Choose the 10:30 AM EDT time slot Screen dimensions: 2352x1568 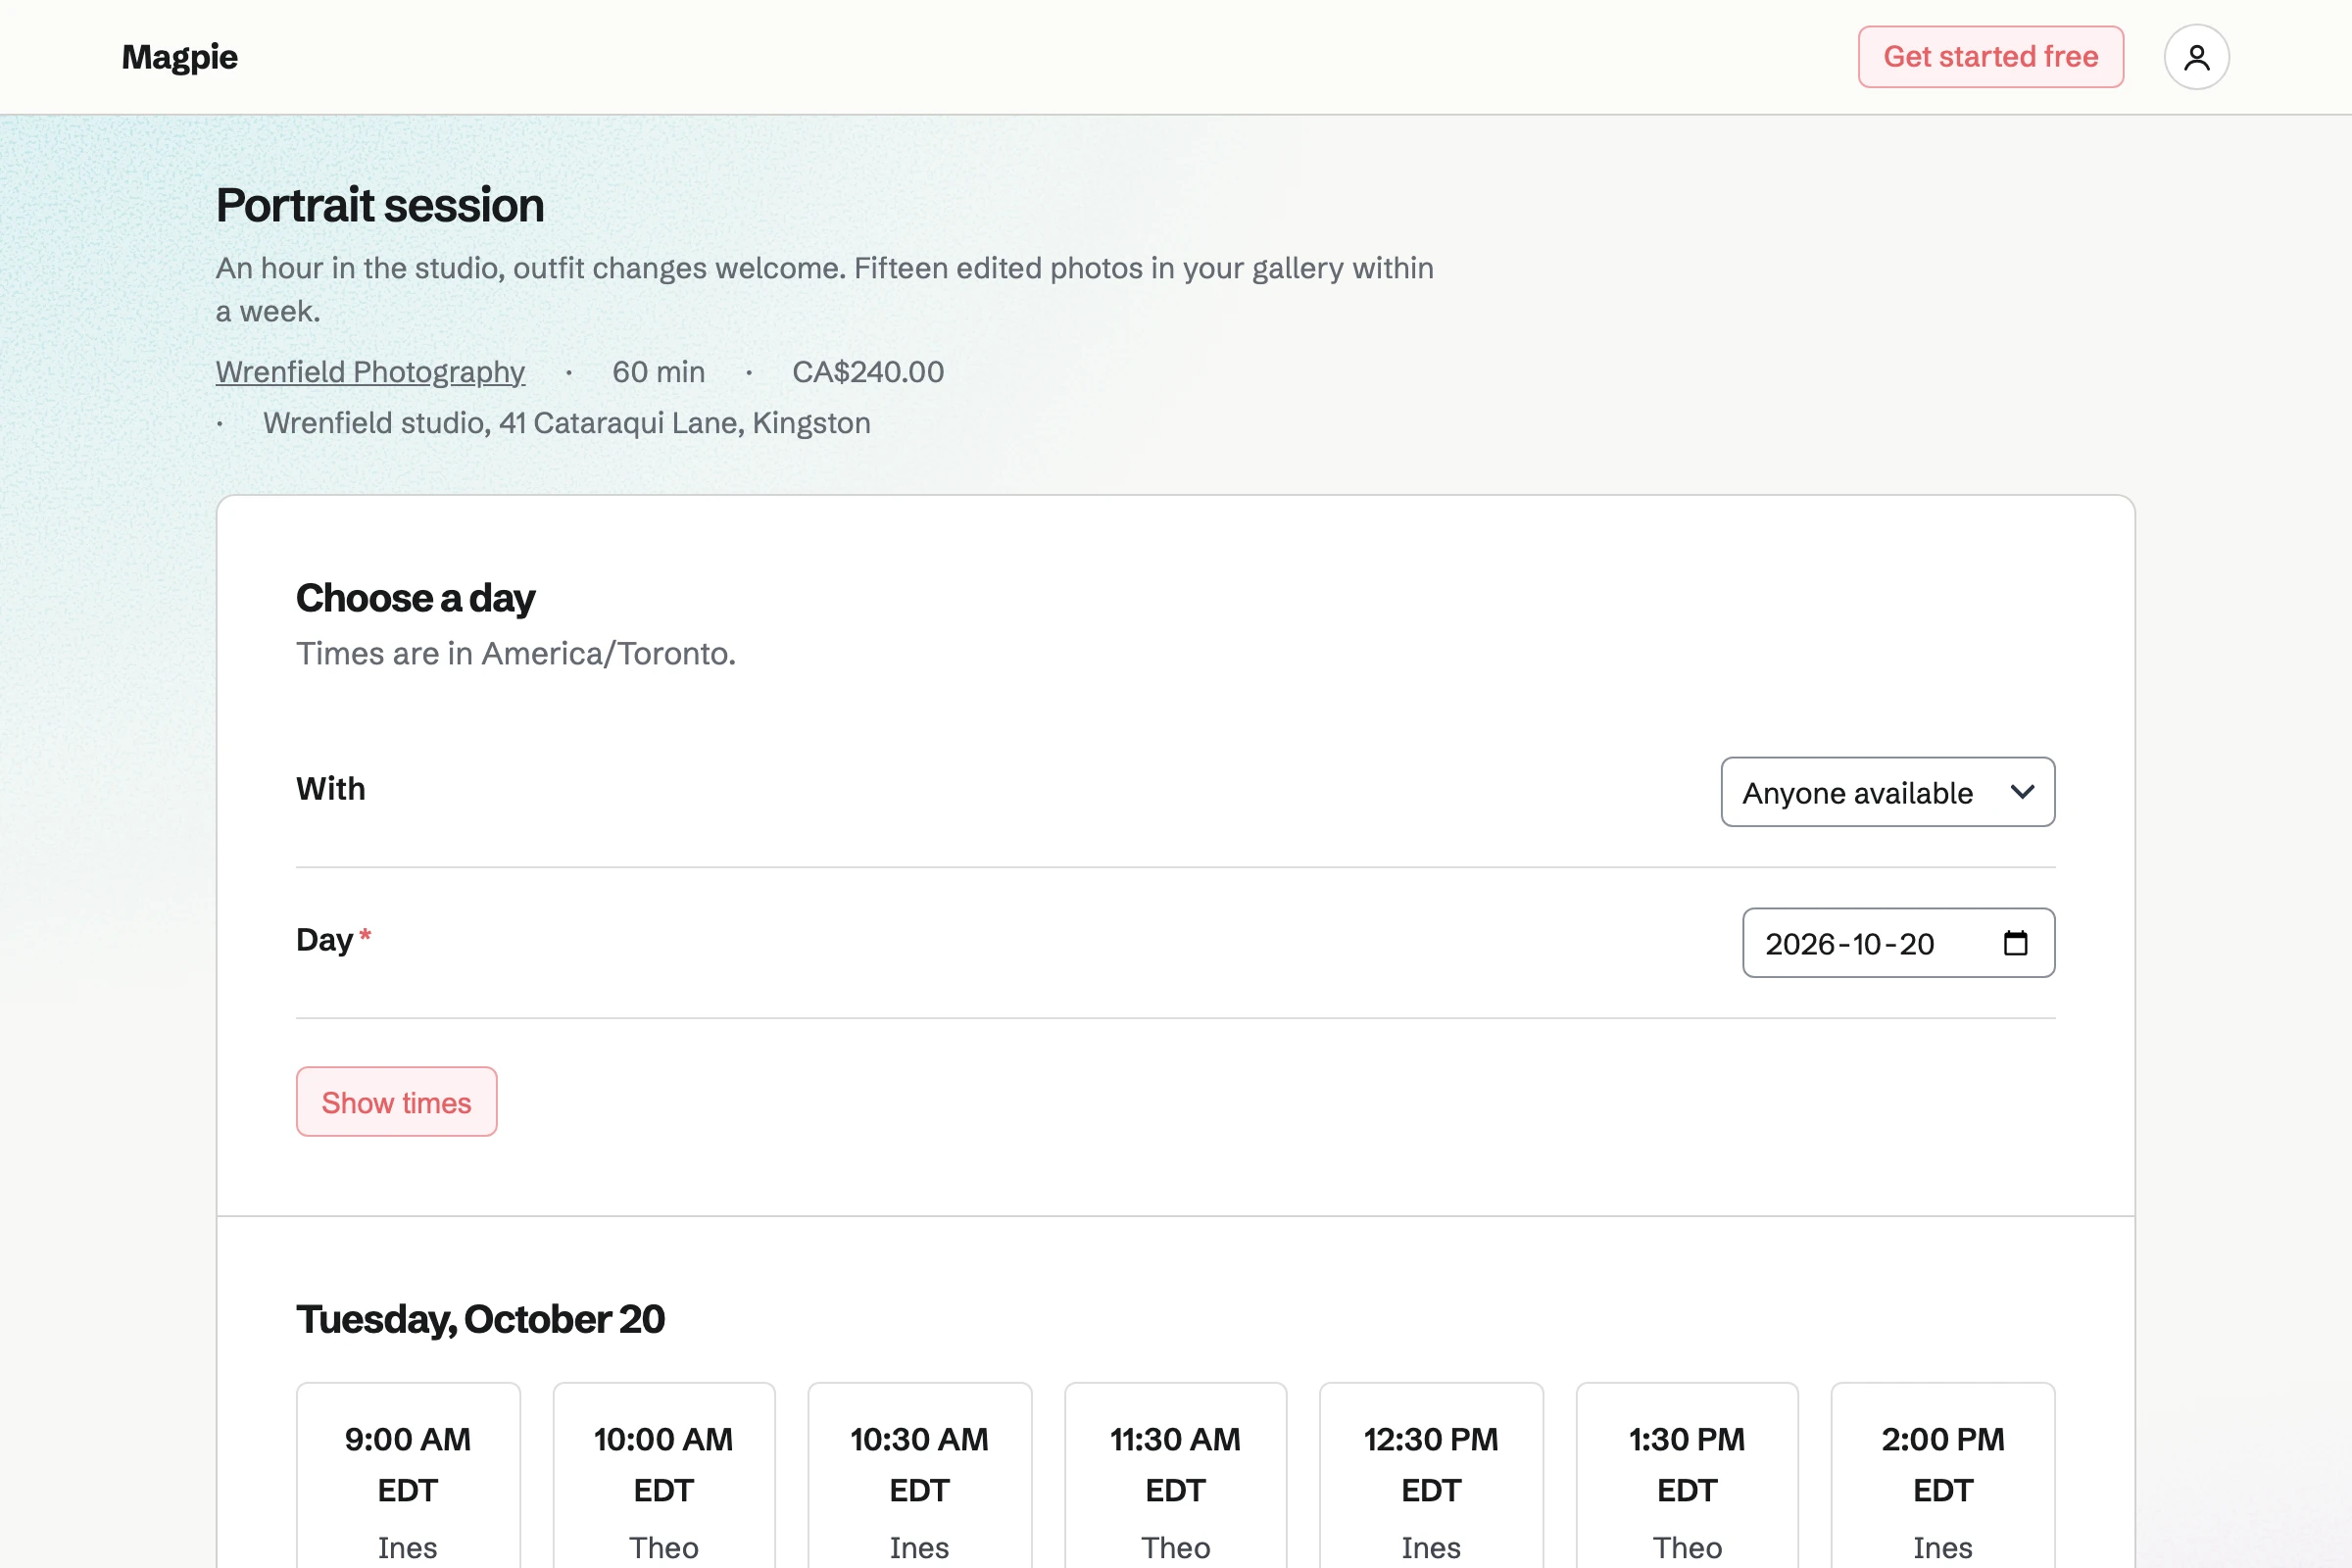click(920, 1476)
